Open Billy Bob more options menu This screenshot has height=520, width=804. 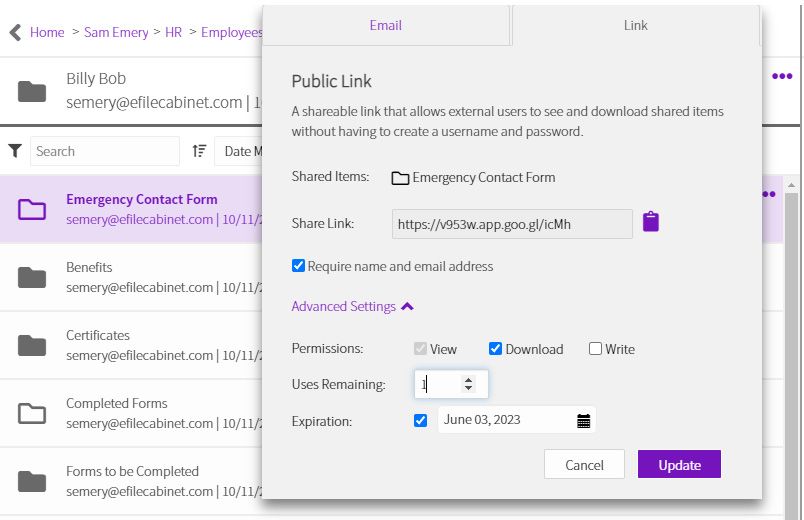pyautogui.click(x=781, y=77)
